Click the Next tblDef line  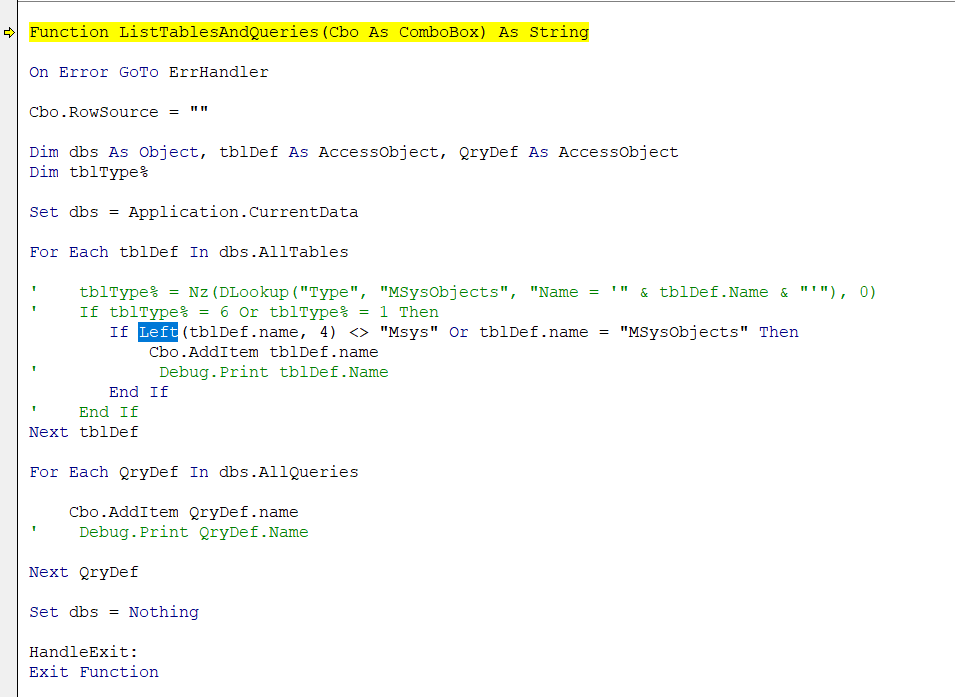pos(83,432)
